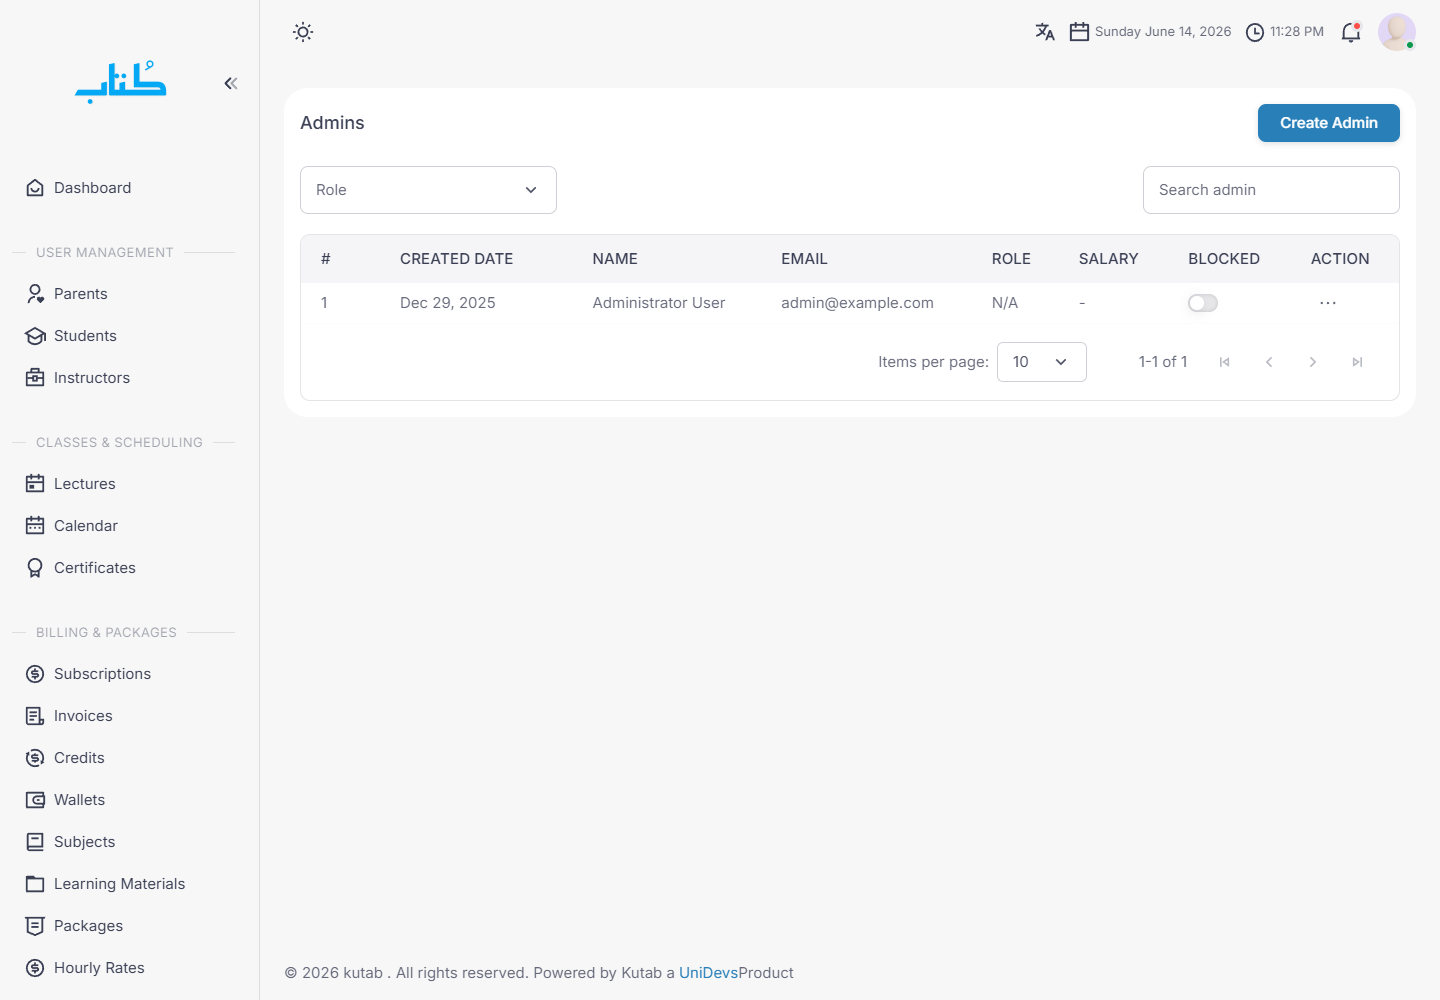Click the Create Admin button
Viewport: 1440px width, 1000px height.
(x=1329, y=123)
